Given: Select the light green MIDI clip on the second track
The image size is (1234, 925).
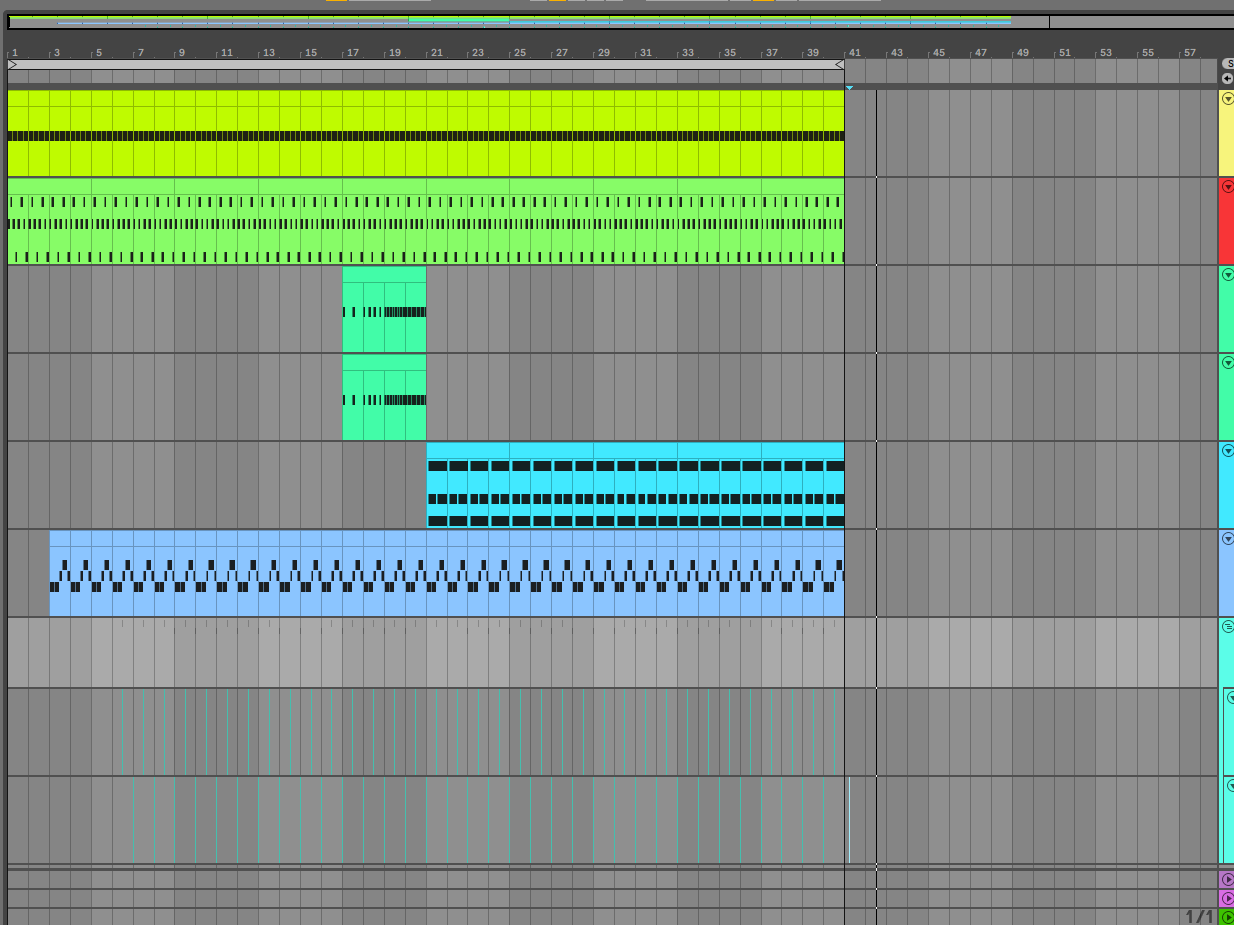Looking at the screenshot, I should click(x=426, y=221).
